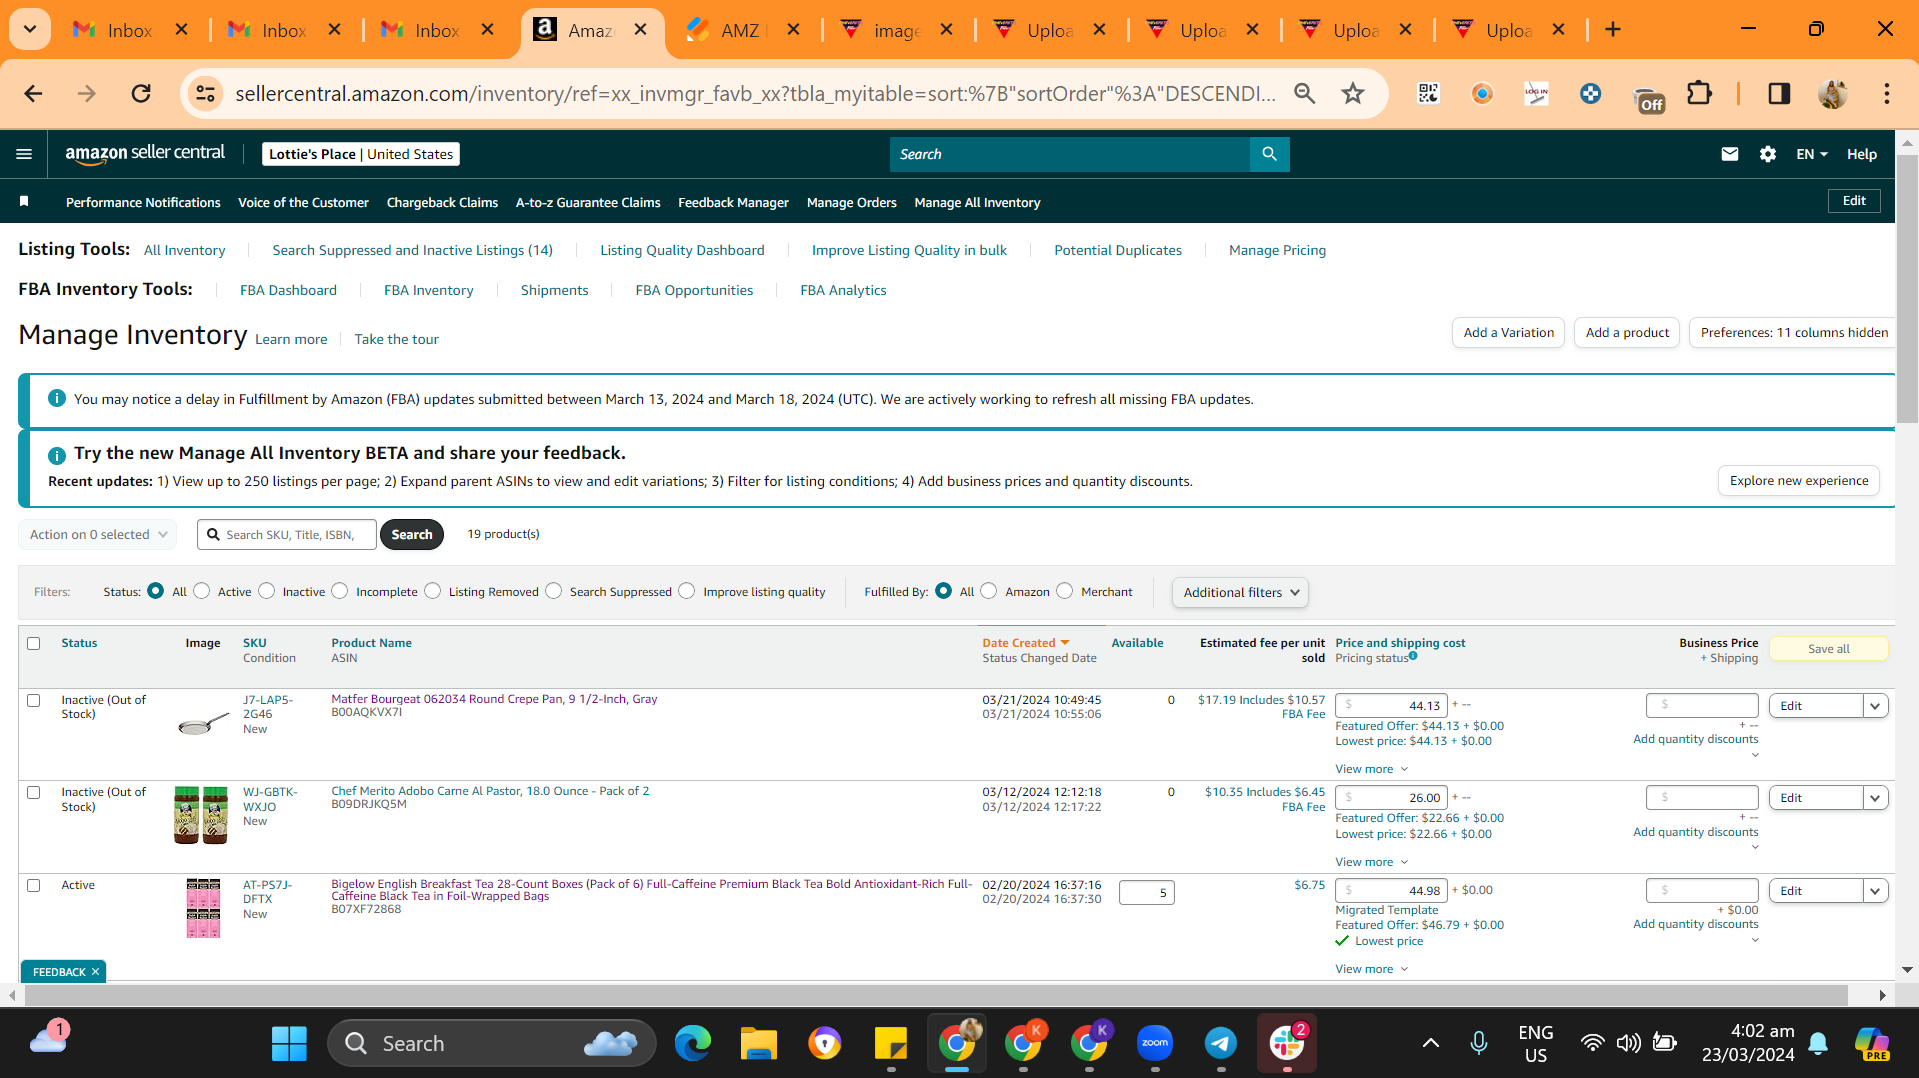This screenshot has width=1919, height=1078.
Task: Click Explore new experience button
Action: pyautogui.click(x=1799, y=480)
